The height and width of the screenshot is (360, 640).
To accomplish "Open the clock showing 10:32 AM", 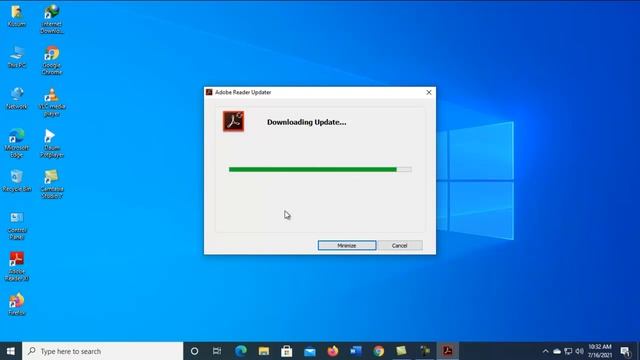I will (x=600, y=351).
